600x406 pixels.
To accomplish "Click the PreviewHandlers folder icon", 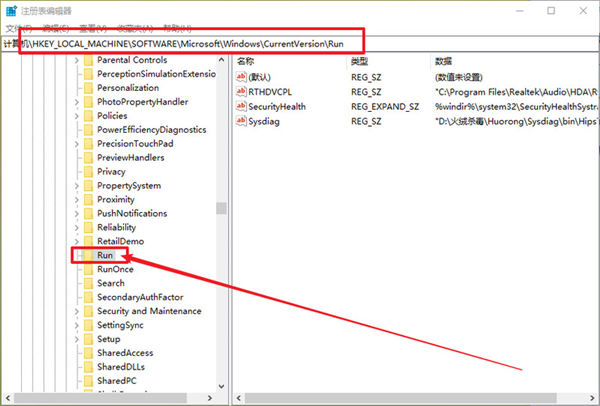I will 88,158.
